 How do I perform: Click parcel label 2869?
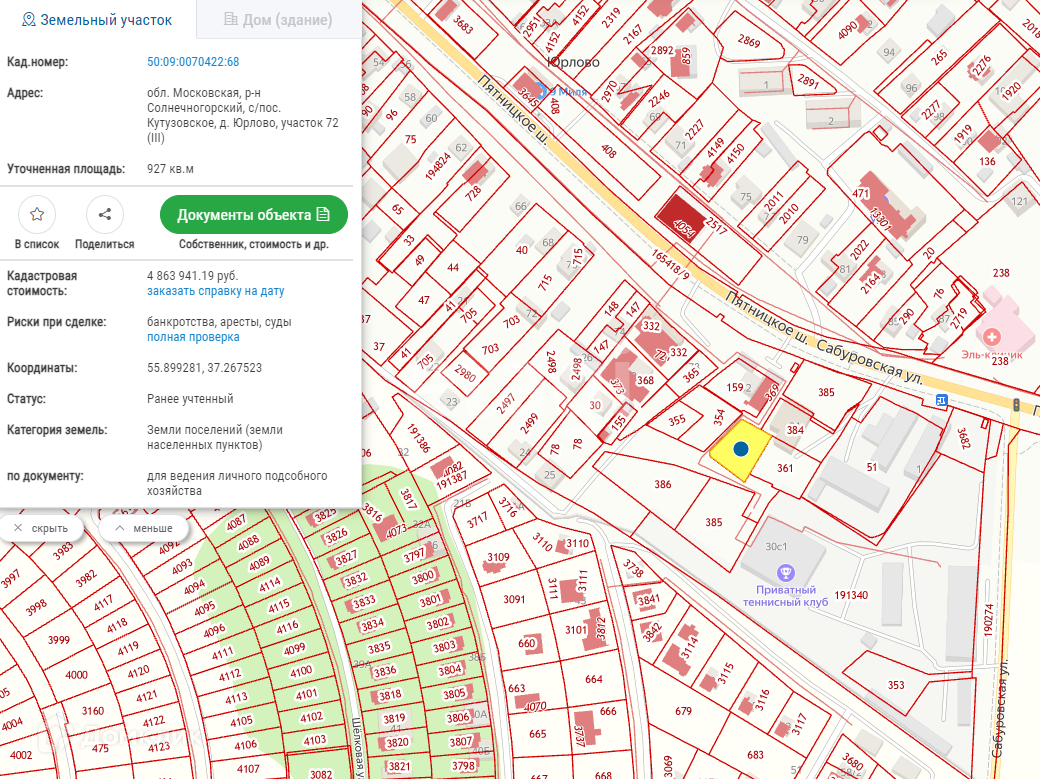point(749,41)
